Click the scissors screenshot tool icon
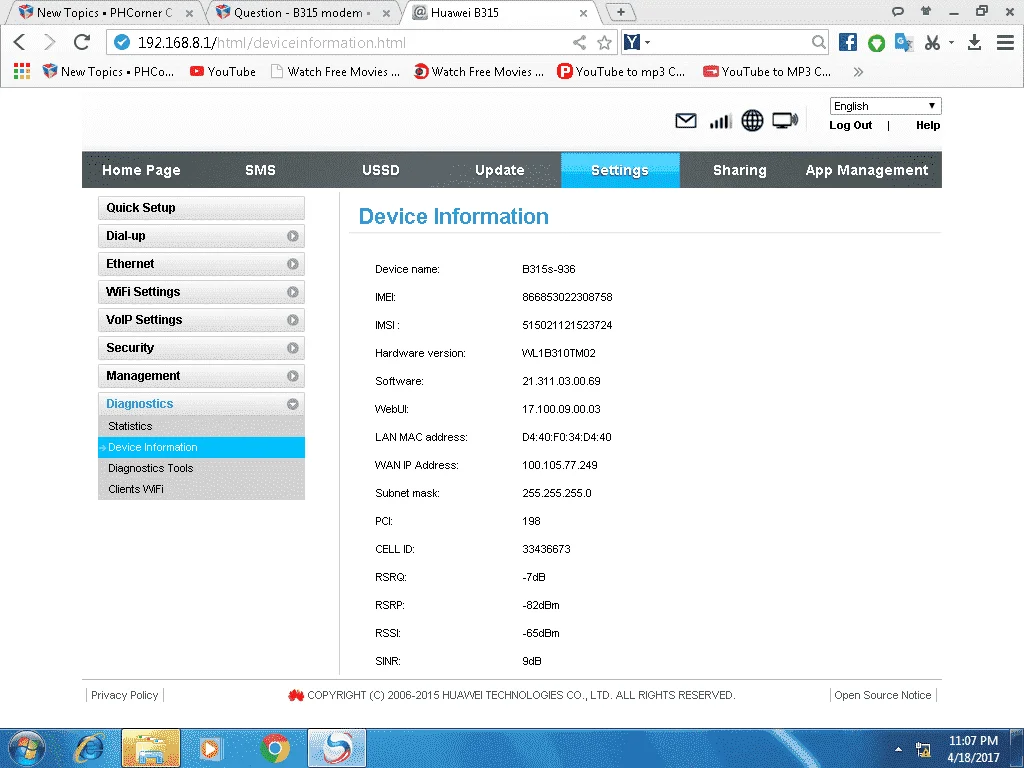The image size is (1024, 768). point(933,42)
